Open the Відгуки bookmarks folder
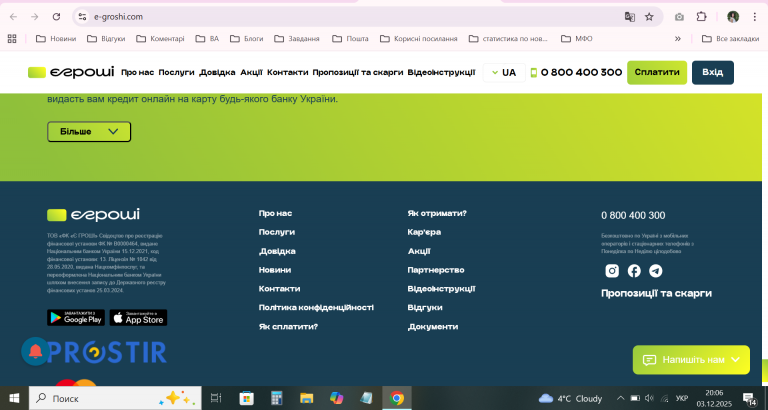The width and height of the screenshot is (768, 410). [x=106, y=38]
